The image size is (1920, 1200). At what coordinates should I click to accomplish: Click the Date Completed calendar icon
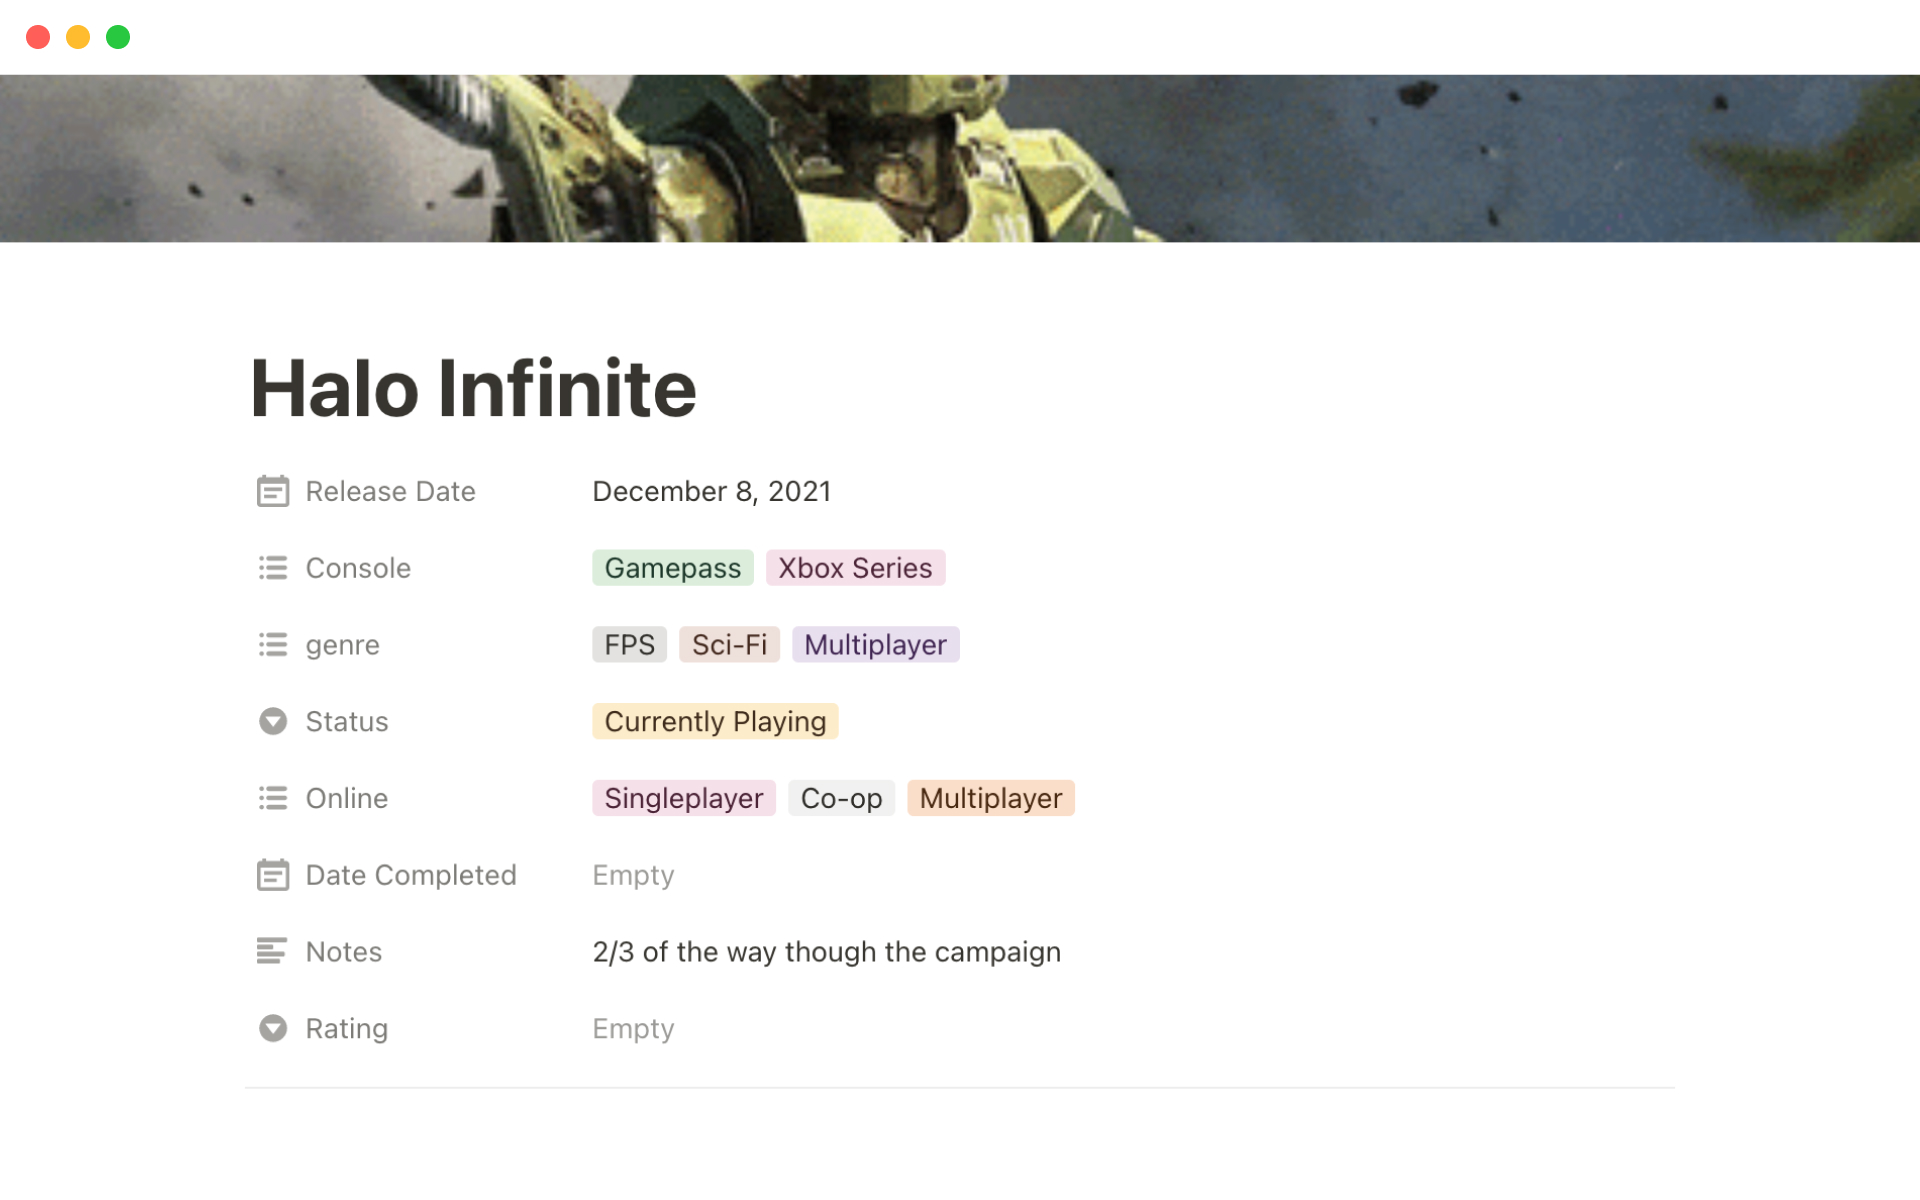(x=272, y=875)
